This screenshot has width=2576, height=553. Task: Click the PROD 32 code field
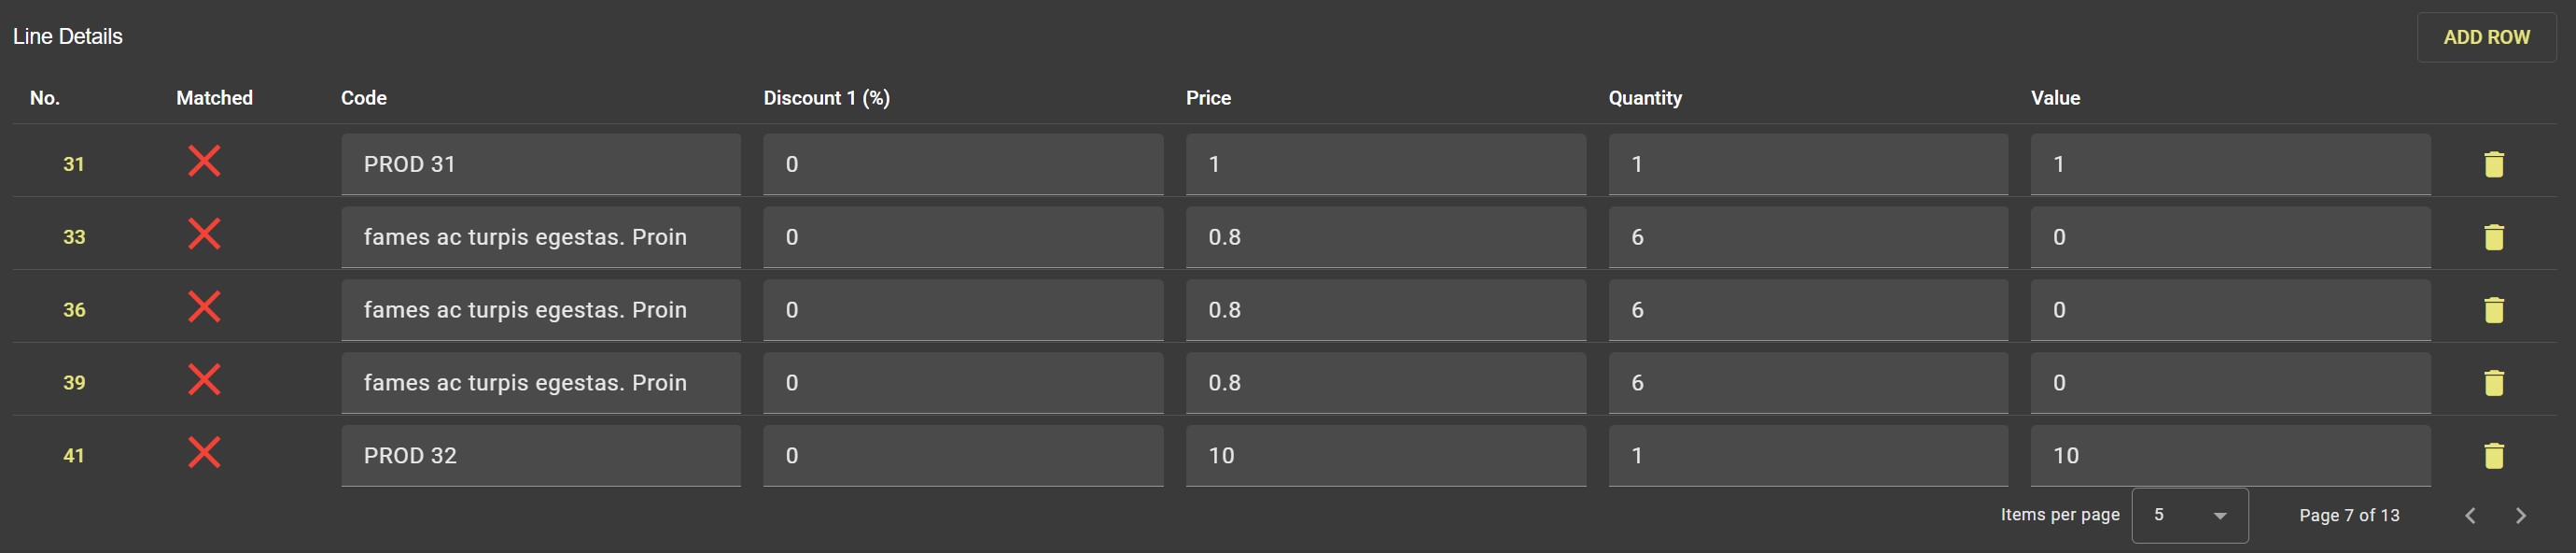pyautogui.click(x=540, y=456)
